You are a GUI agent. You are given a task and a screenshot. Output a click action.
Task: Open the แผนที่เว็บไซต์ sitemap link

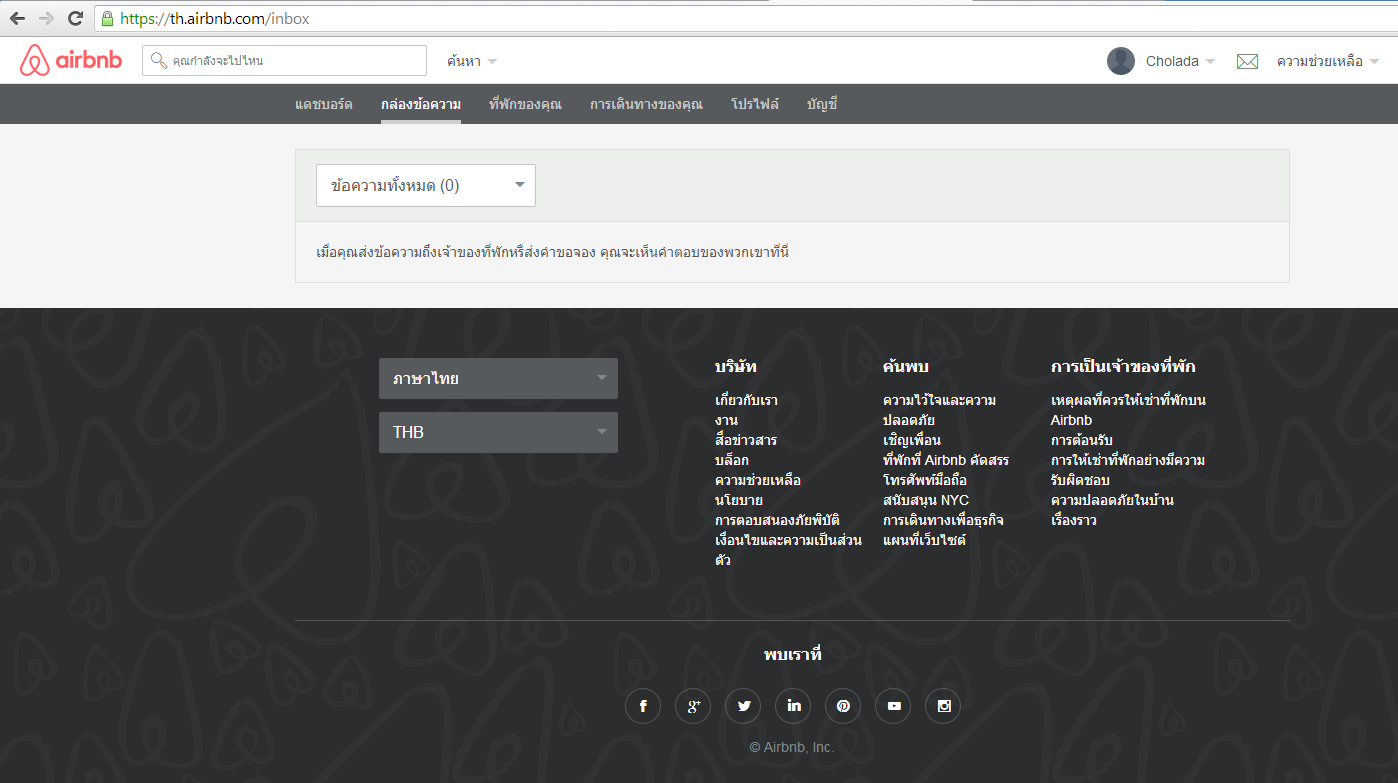click(x=925, y=541)
